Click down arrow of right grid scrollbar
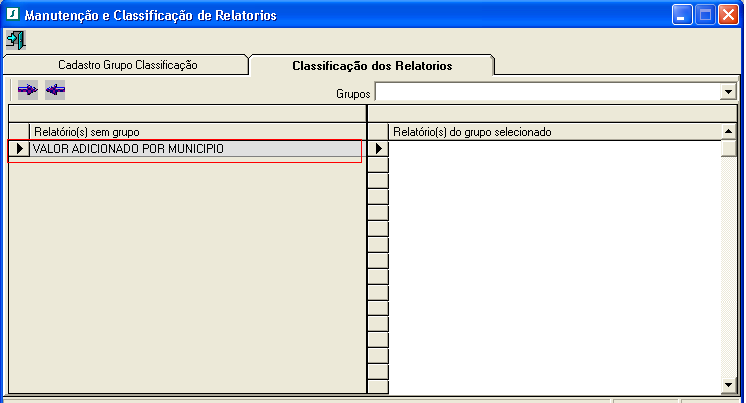This screenshot has height=403, width=746. coord(728,385)
